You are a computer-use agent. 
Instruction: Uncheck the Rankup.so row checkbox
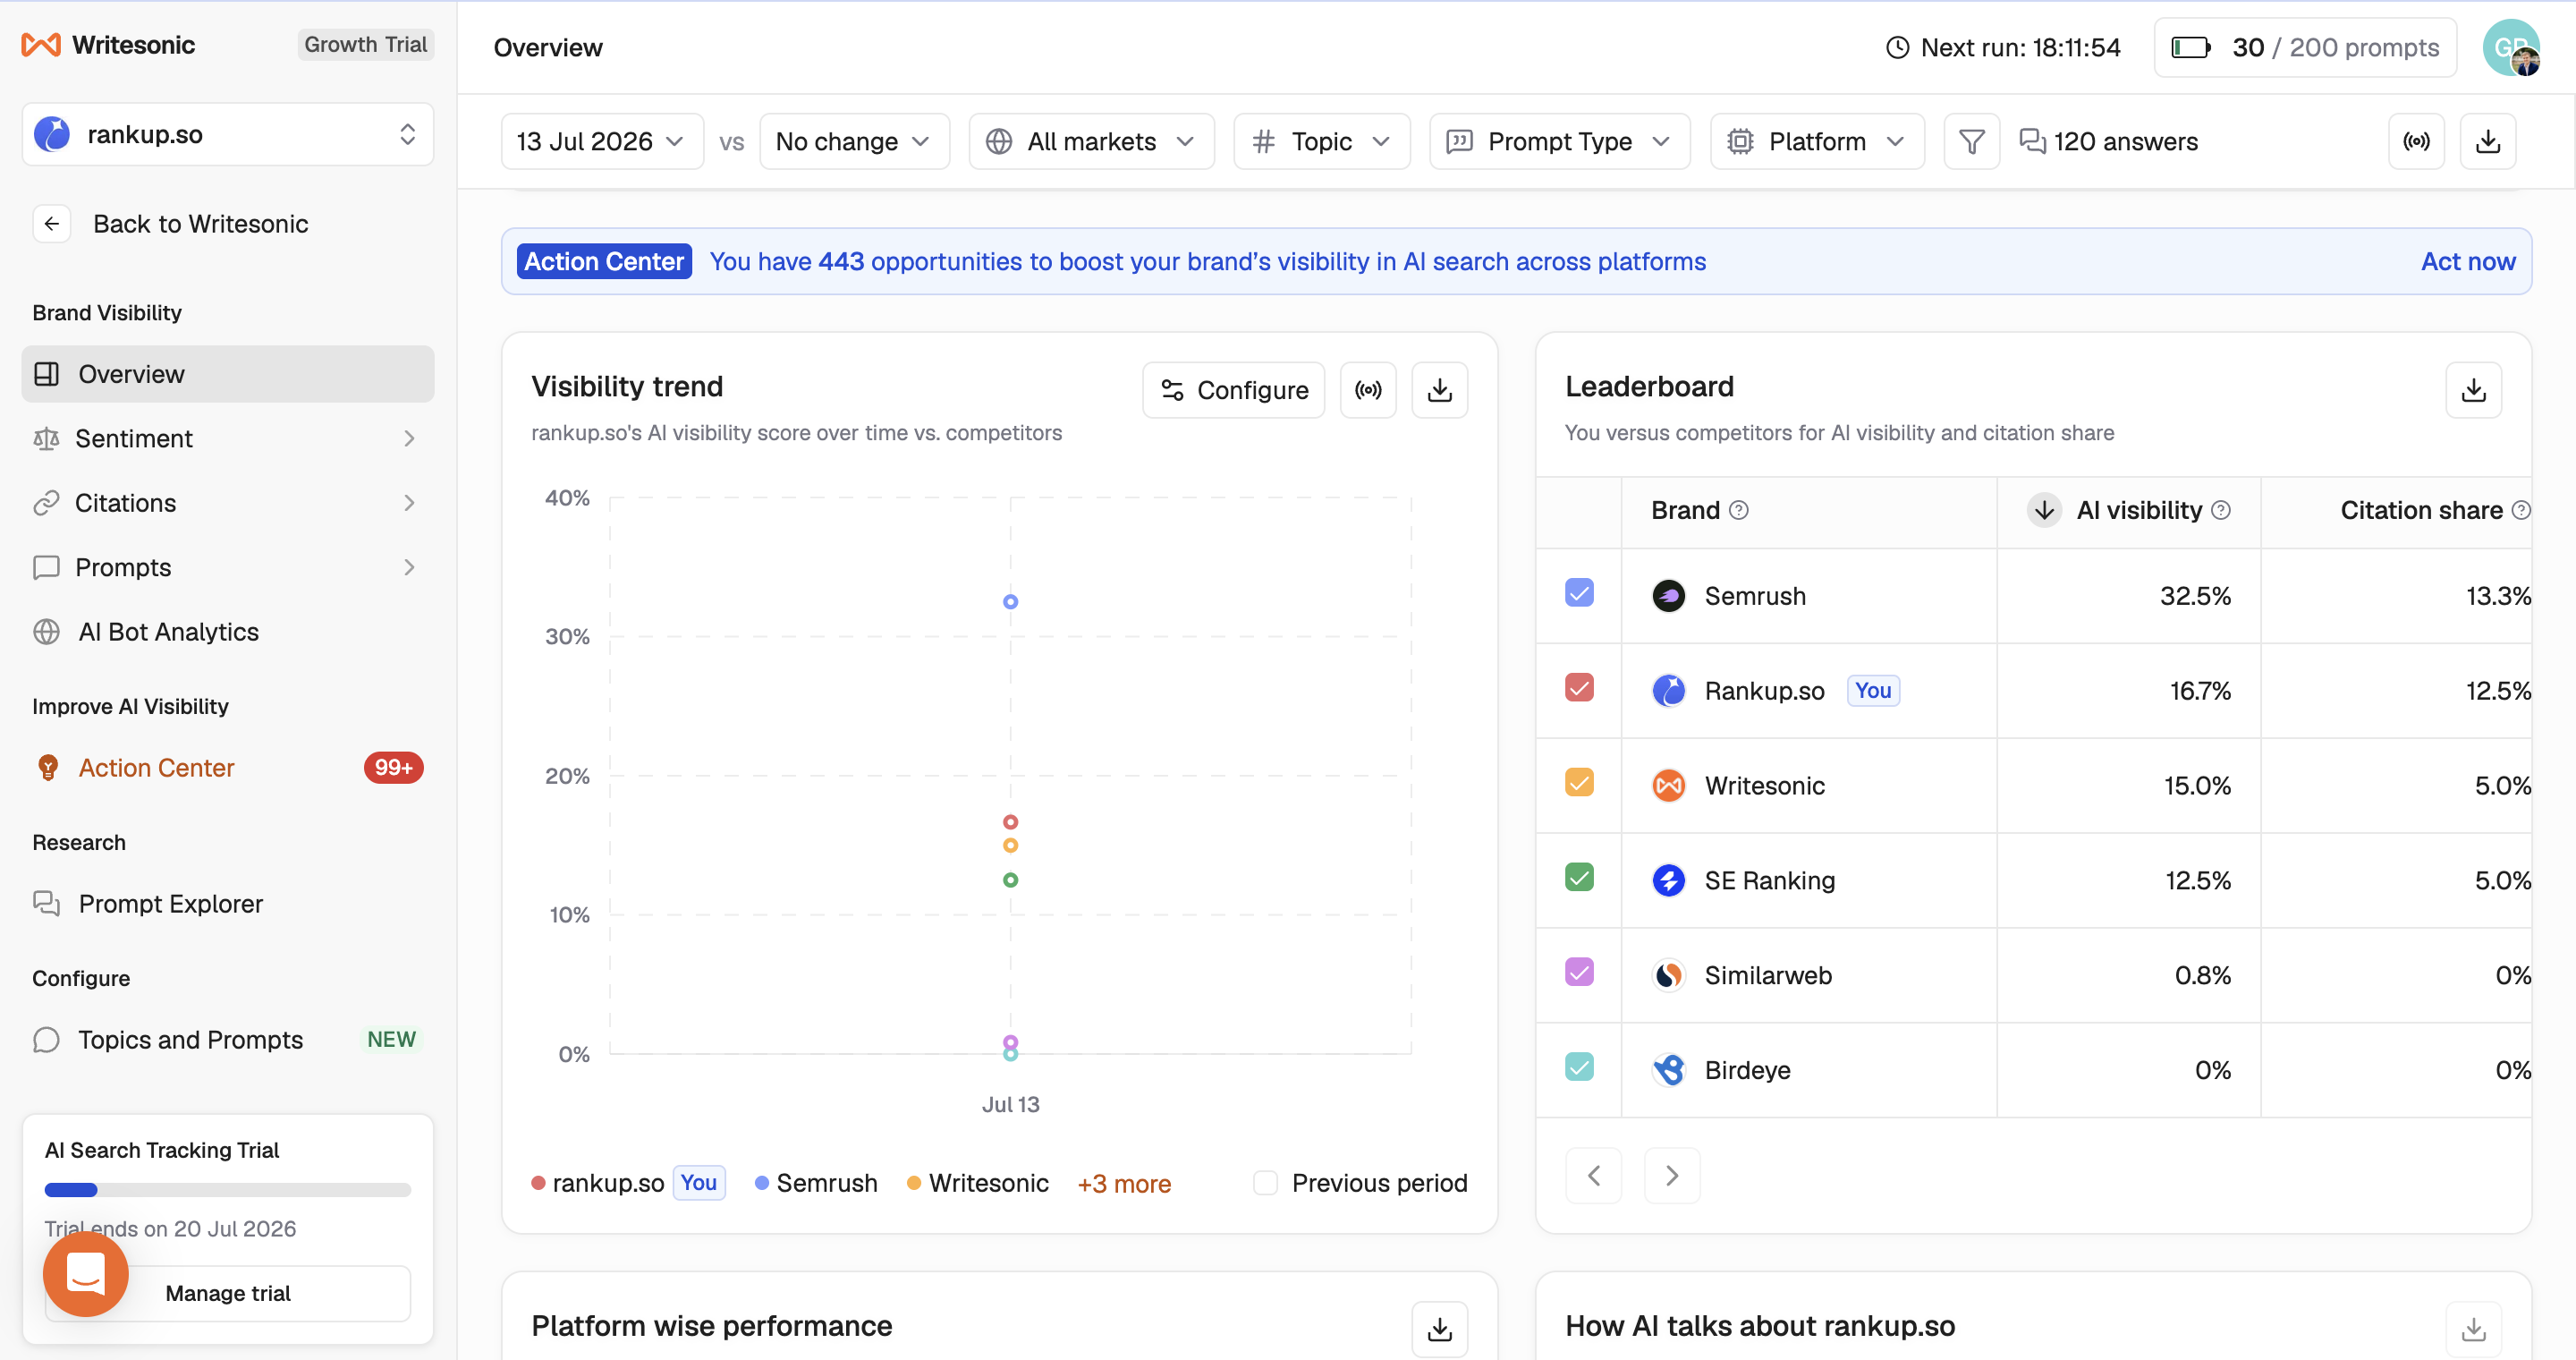pos(1579,688)
